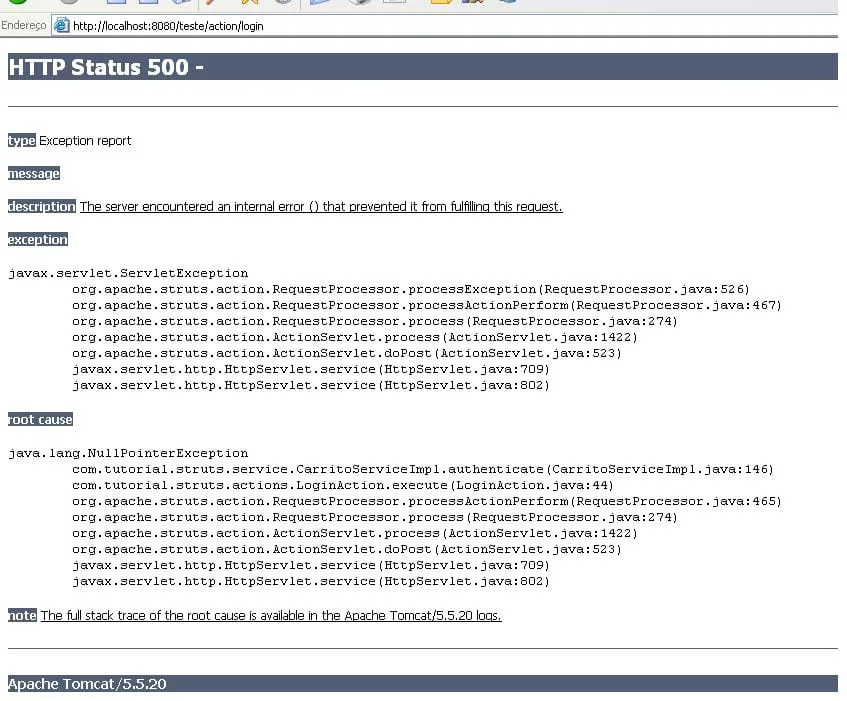This screenshot has width=847, height=701.
Task: Click the highlighted "message" label
Action: [33, 173]
